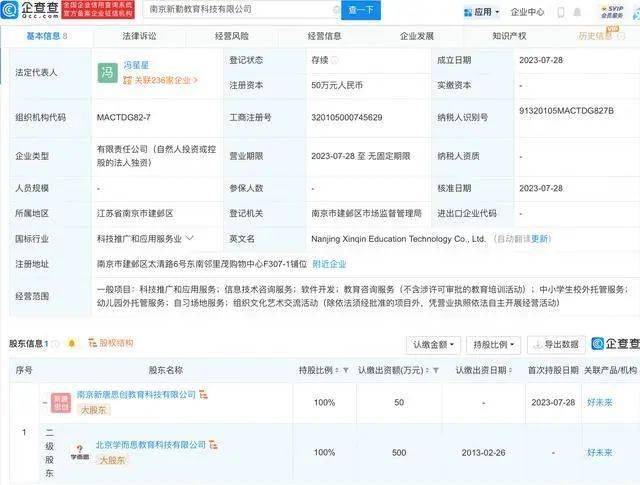Click the Qcc.com logo icon
This screenshot has height=485, width=640.
point(9,10)
